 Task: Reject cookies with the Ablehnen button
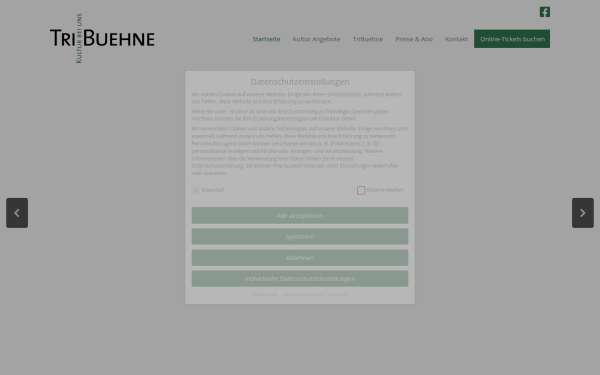(x=300, y=258)
